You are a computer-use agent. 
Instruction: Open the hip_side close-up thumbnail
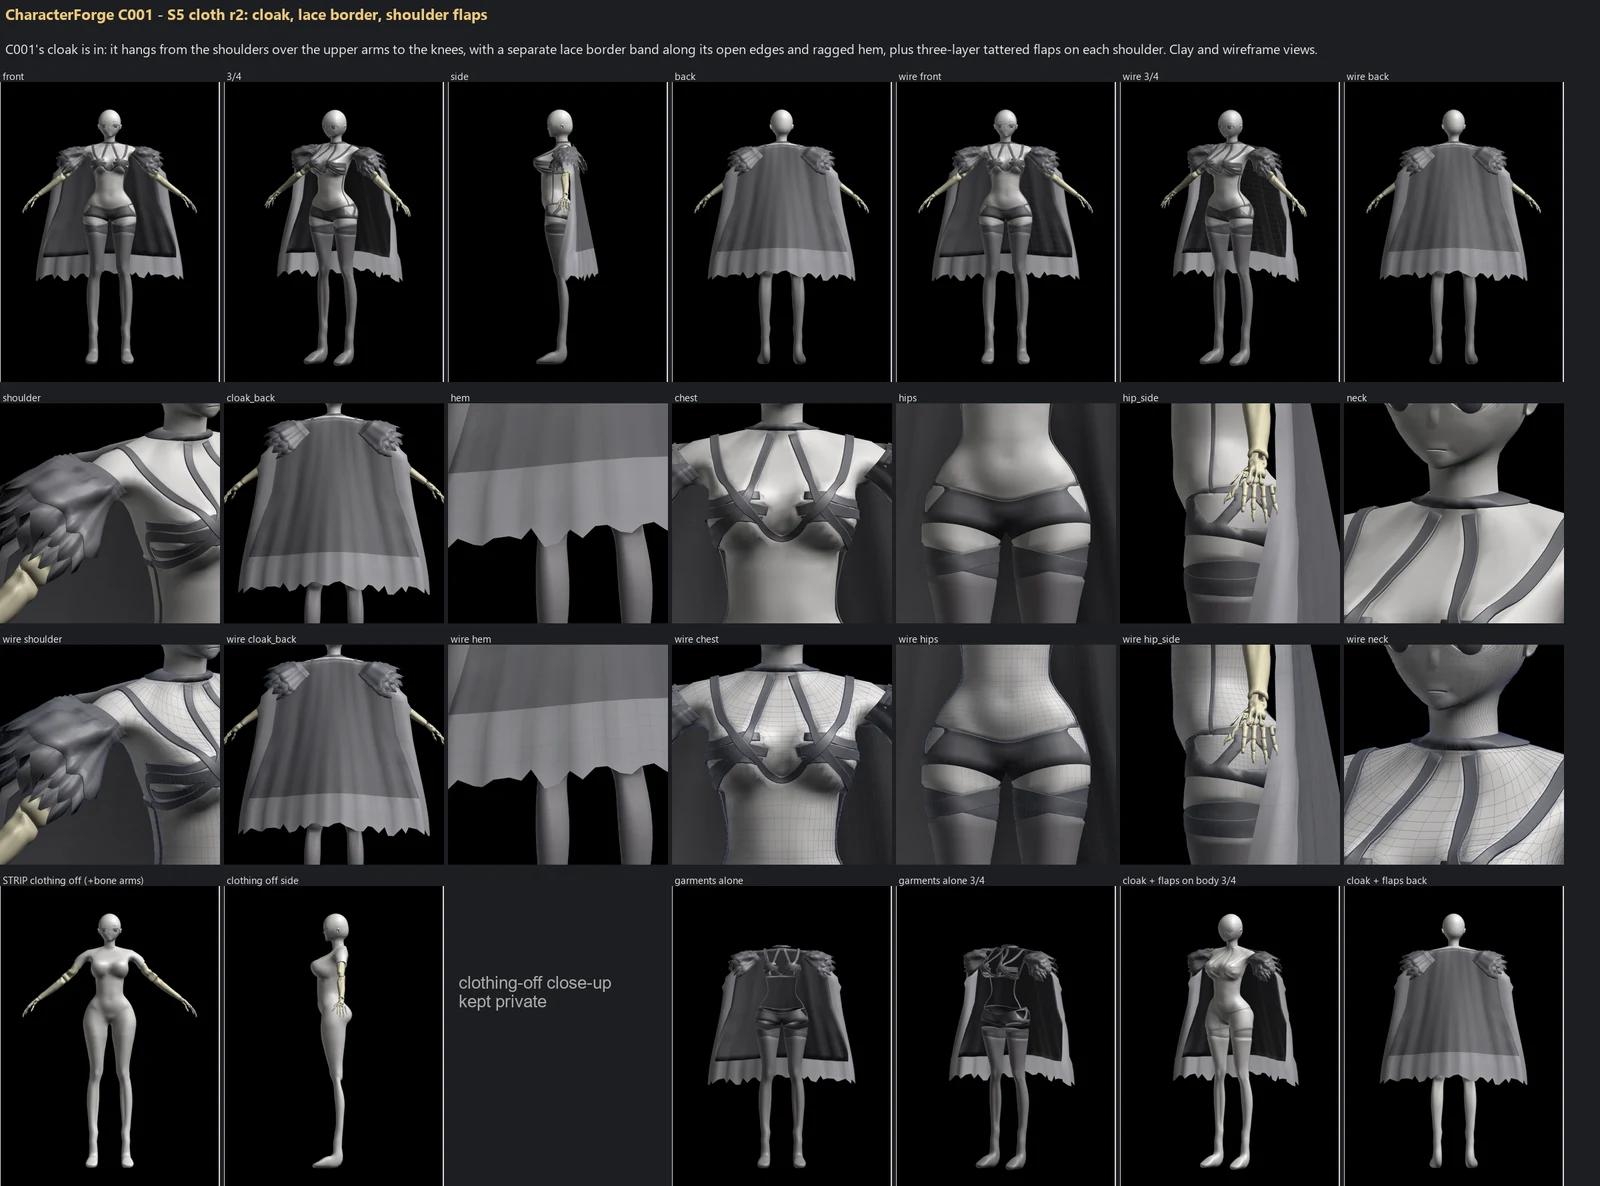(1230, 513)
